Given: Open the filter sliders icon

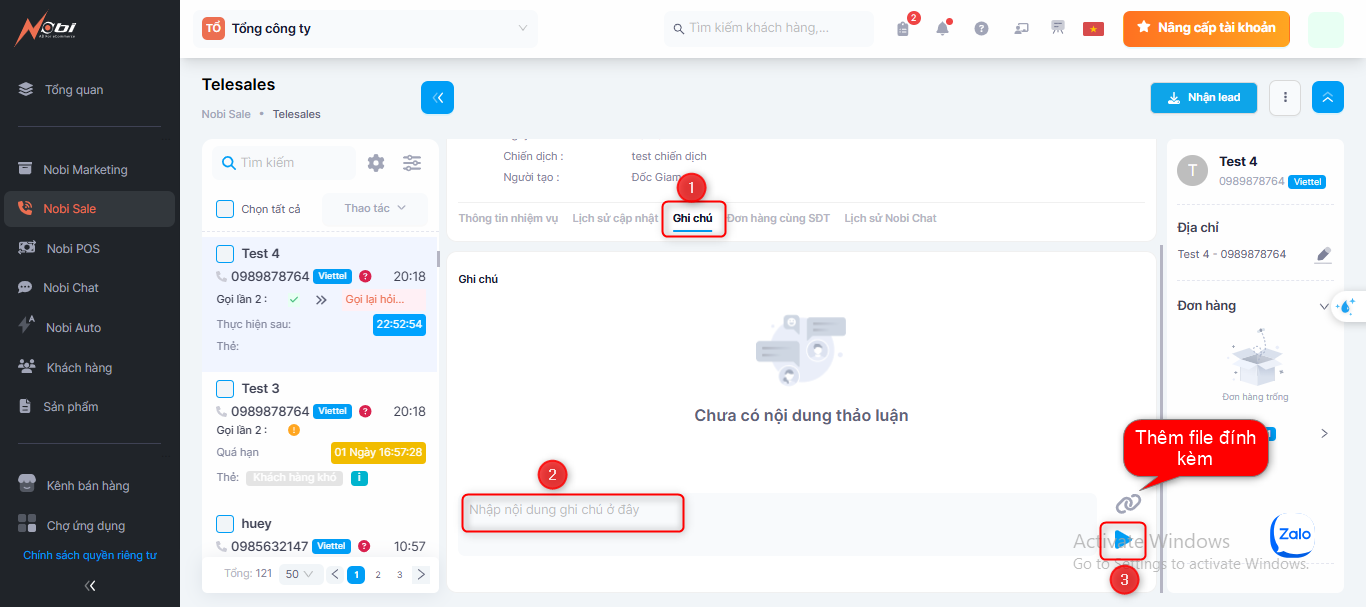Looking at the screenshot, I should 412,163.
